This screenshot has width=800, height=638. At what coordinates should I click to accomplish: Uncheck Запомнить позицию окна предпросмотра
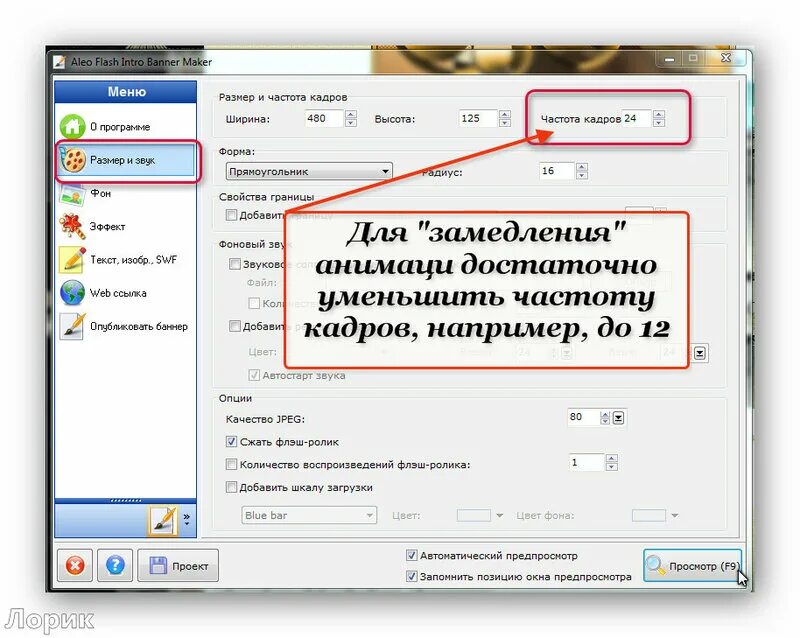pos(411,576)
